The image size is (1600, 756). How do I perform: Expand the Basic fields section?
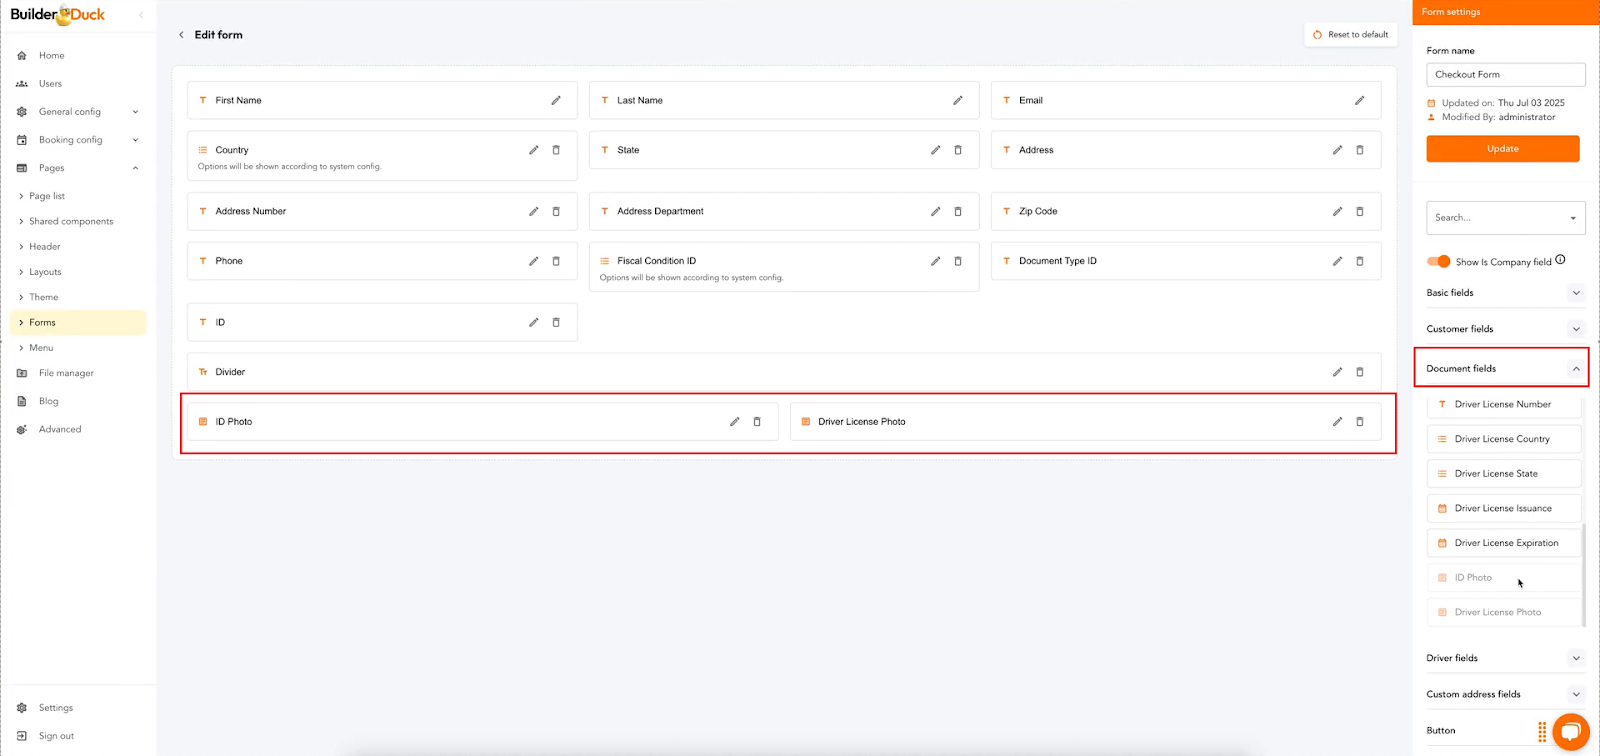tap(1576, 293)
